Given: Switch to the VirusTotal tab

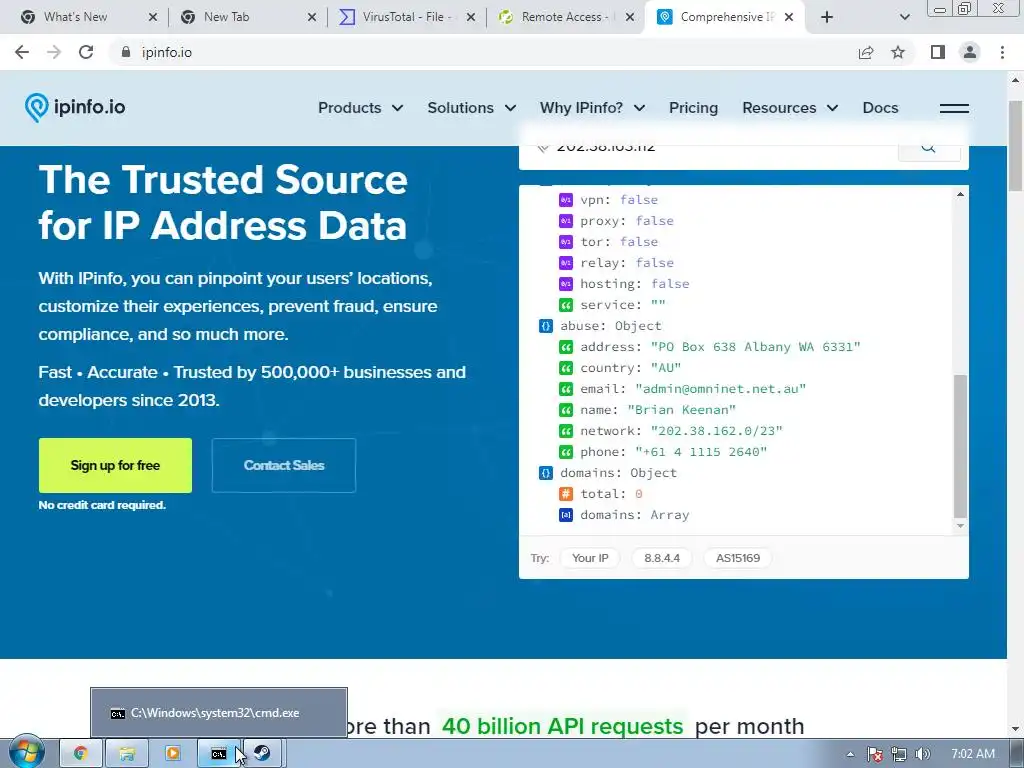Looking at the screenshot, I should click(403, 17).
